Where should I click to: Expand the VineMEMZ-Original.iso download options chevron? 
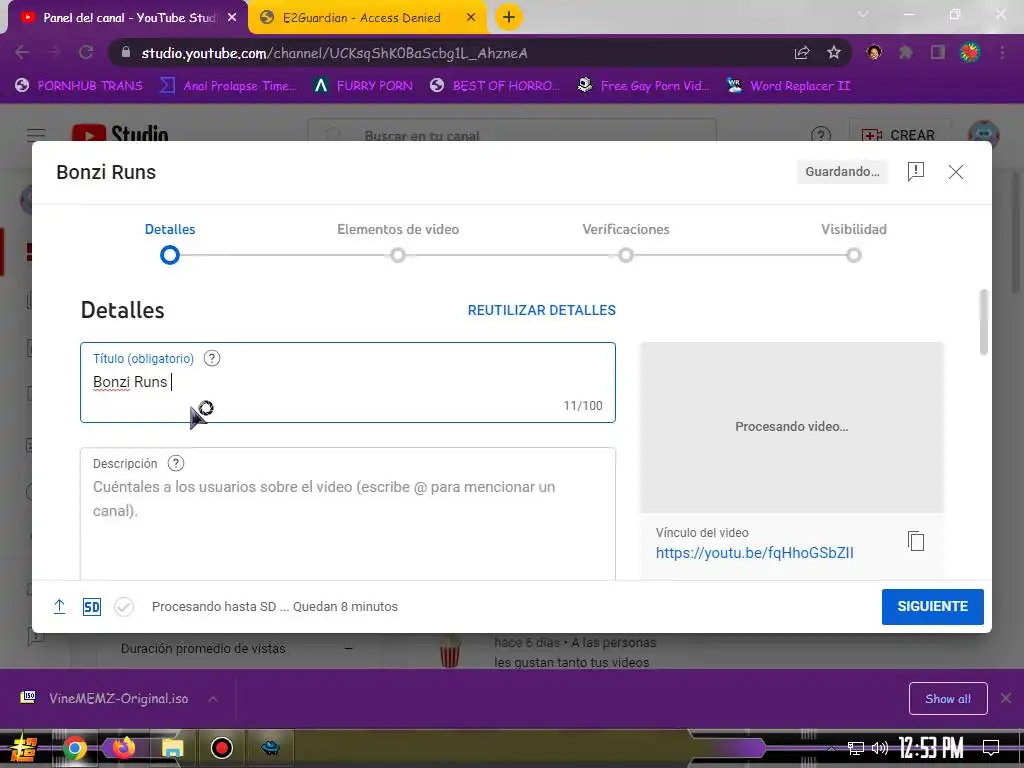click(213, 699)
